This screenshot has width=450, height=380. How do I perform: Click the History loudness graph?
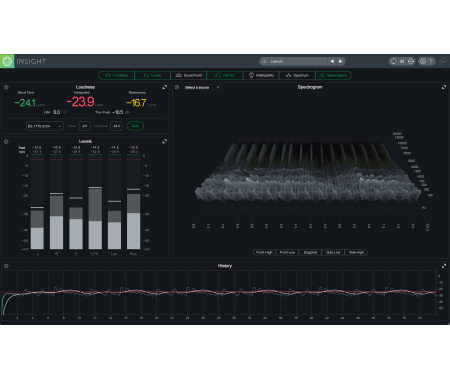point(219,292)
